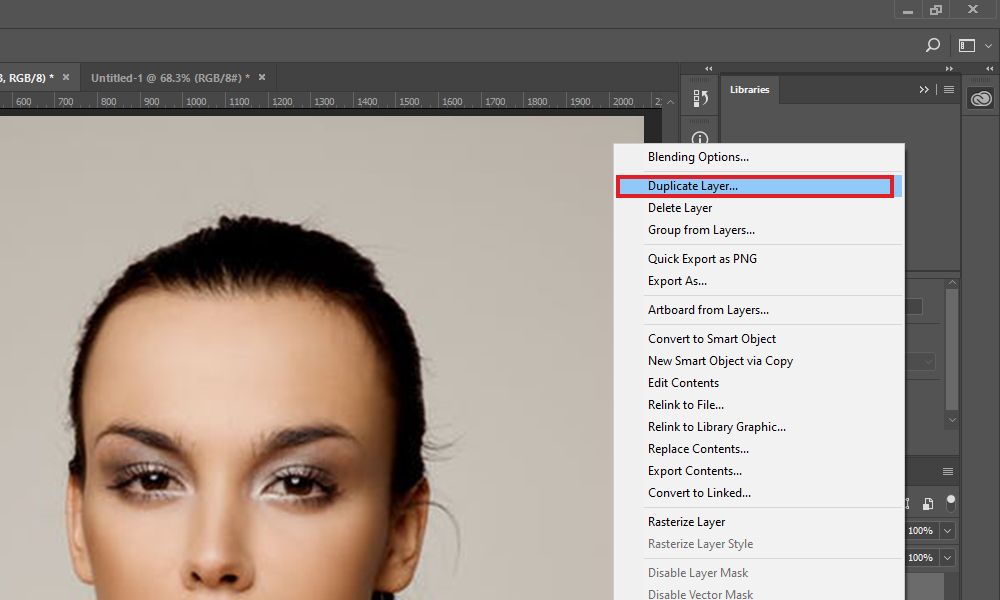1000x600 pixels.
Task: Open the Info panel icon
Action: (x=700, y=138)
